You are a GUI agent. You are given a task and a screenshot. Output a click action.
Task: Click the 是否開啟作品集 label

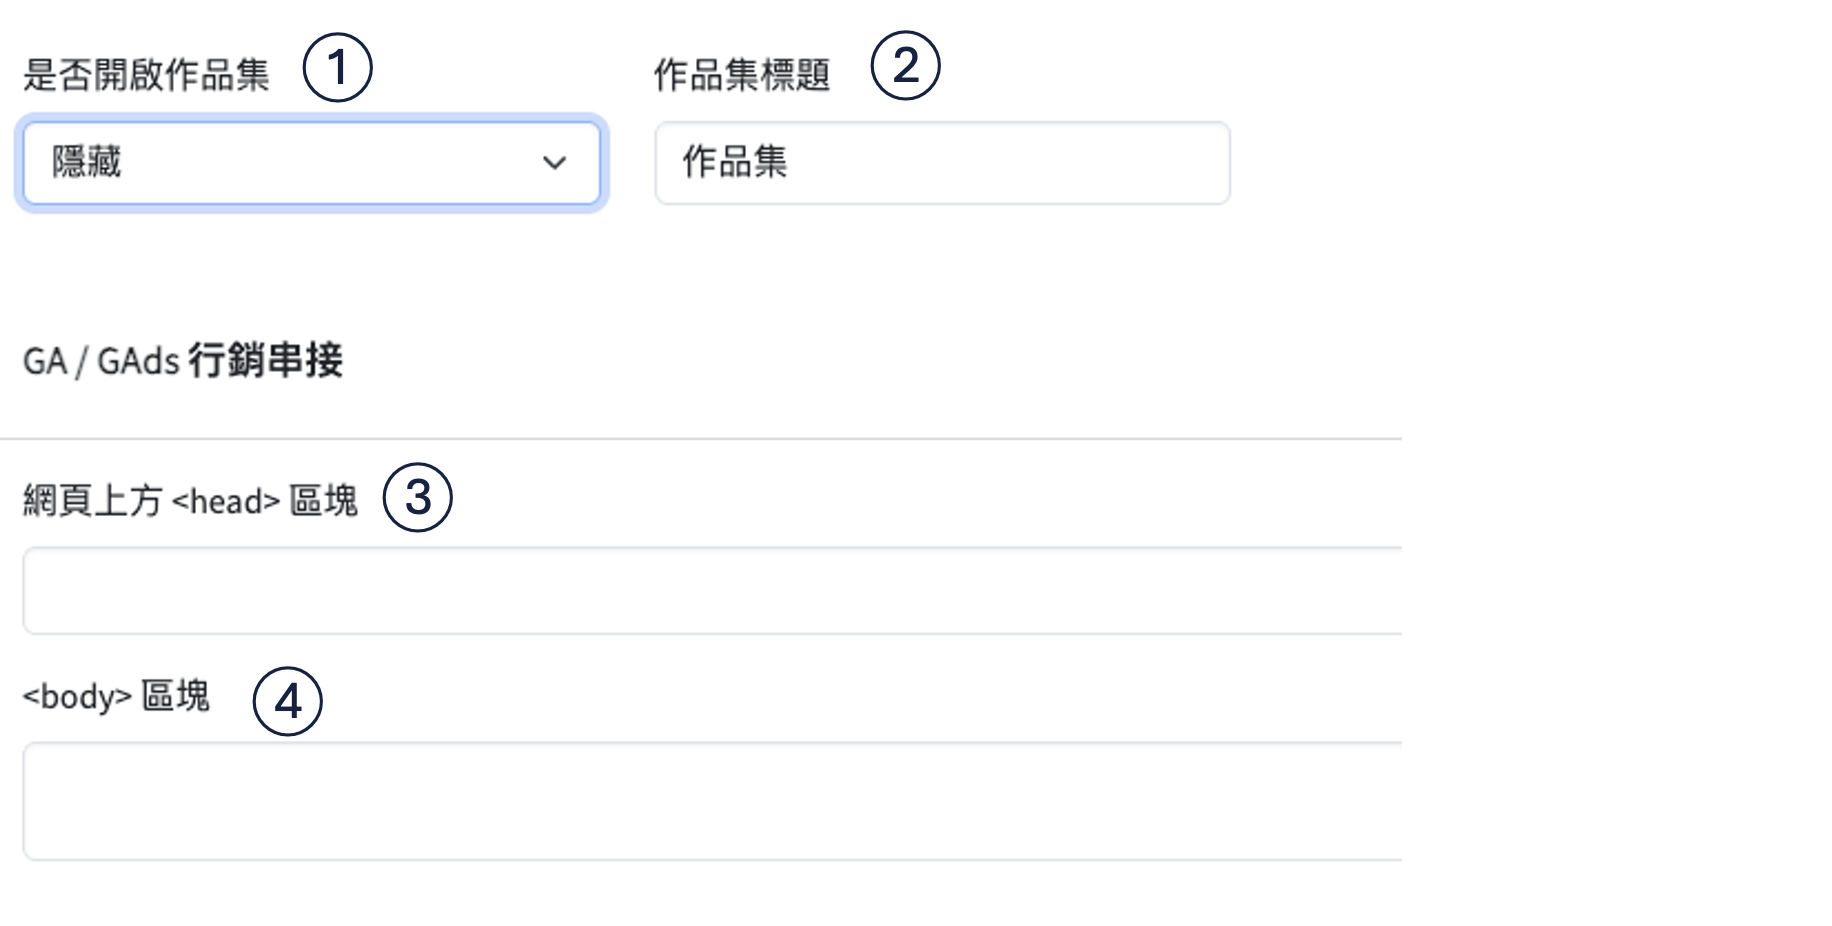tap(146, 75)
